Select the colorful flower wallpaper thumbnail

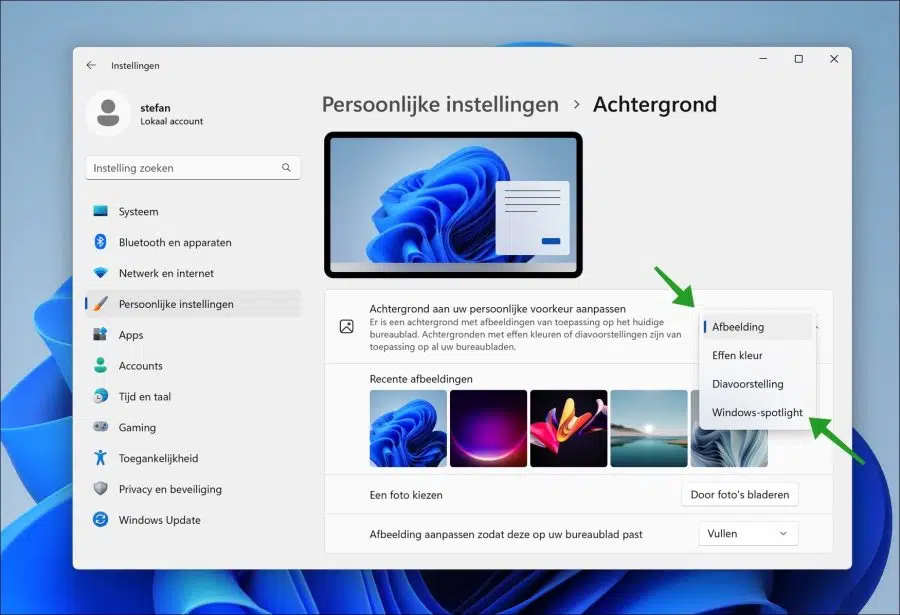point(568,428)
